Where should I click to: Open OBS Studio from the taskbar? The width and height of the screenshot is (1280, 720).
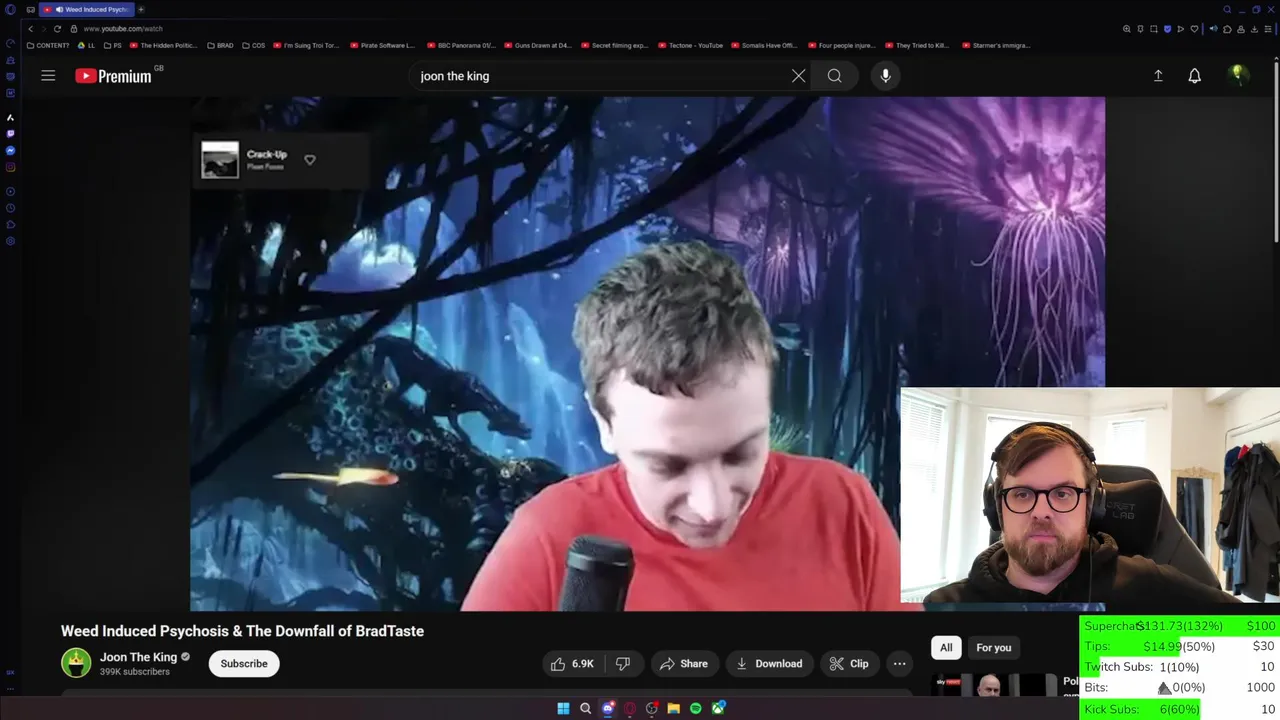coord(651,709)
